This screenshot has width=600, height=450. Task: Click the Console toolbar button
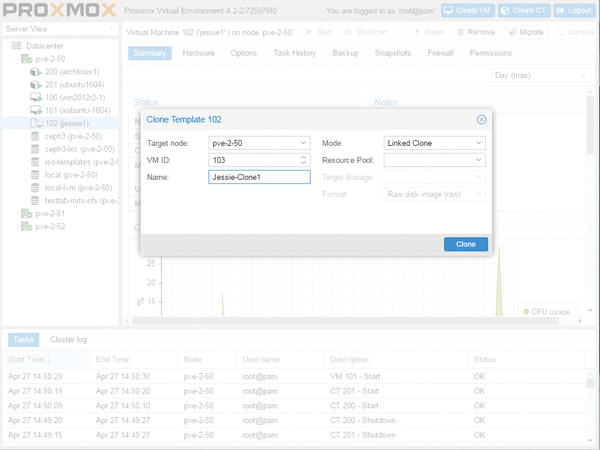click(x=576, y=32)
